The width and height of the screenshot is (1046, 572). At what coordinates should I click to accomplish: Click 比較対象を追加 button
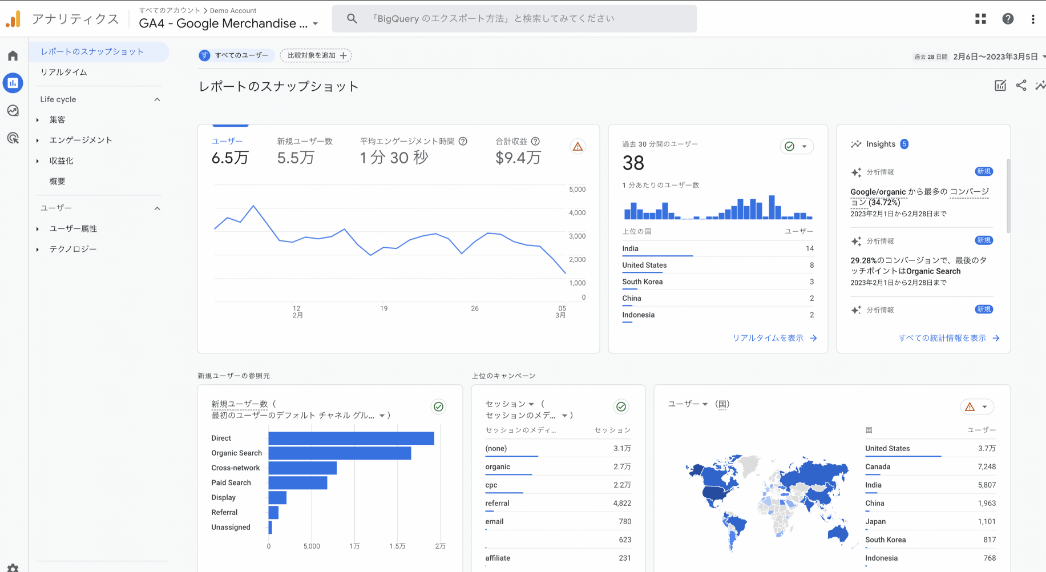316,55
